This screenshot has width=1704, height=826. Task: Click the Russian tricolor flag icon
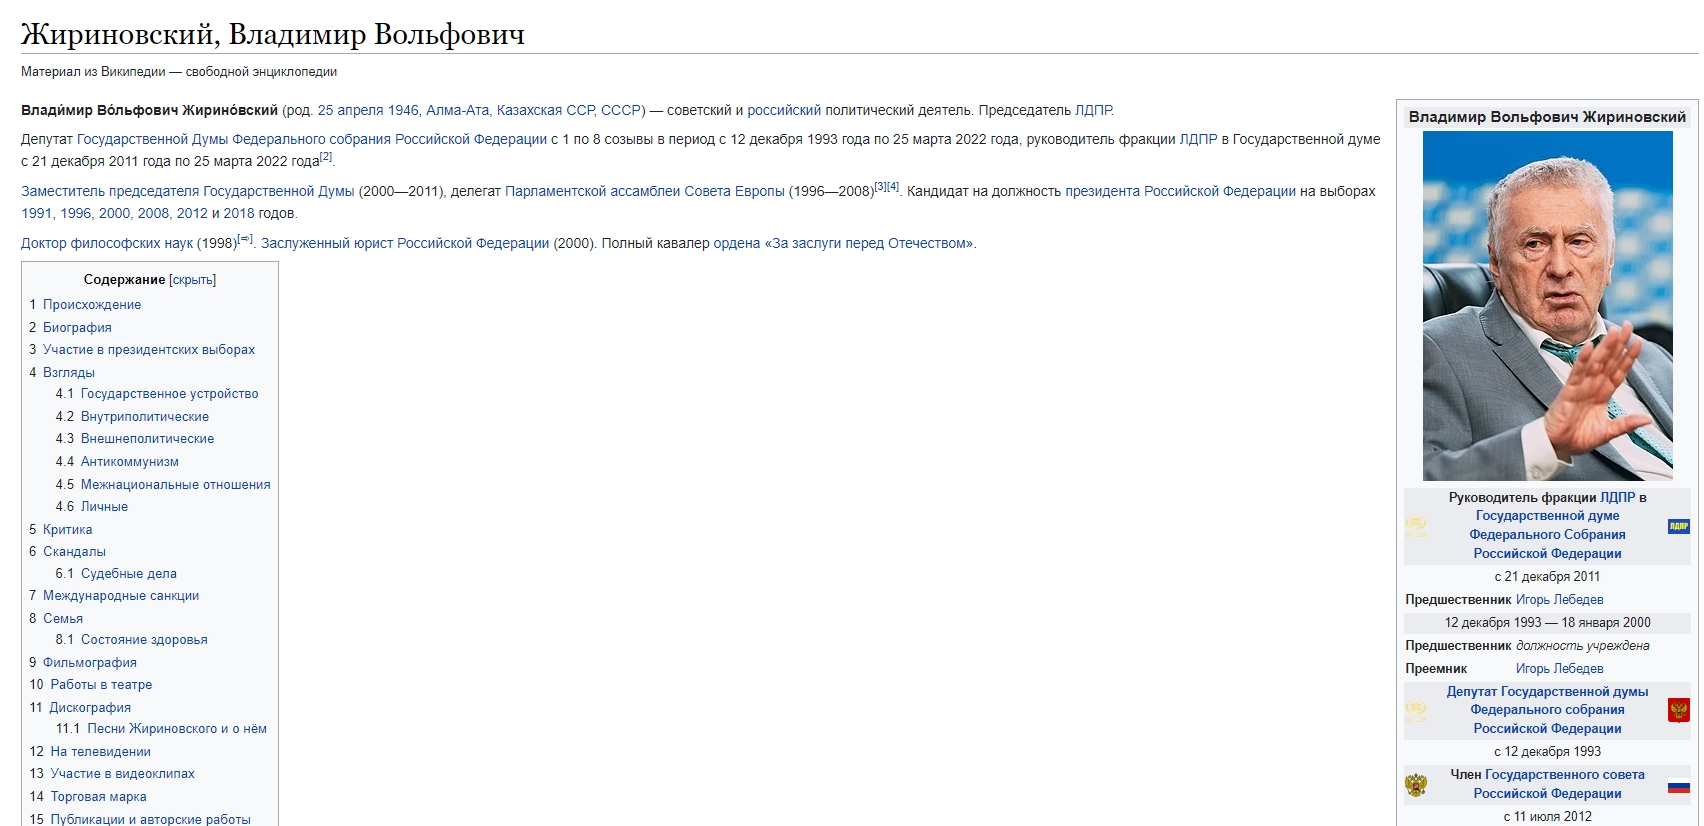pyautogui.click(x=1678, y=786)
